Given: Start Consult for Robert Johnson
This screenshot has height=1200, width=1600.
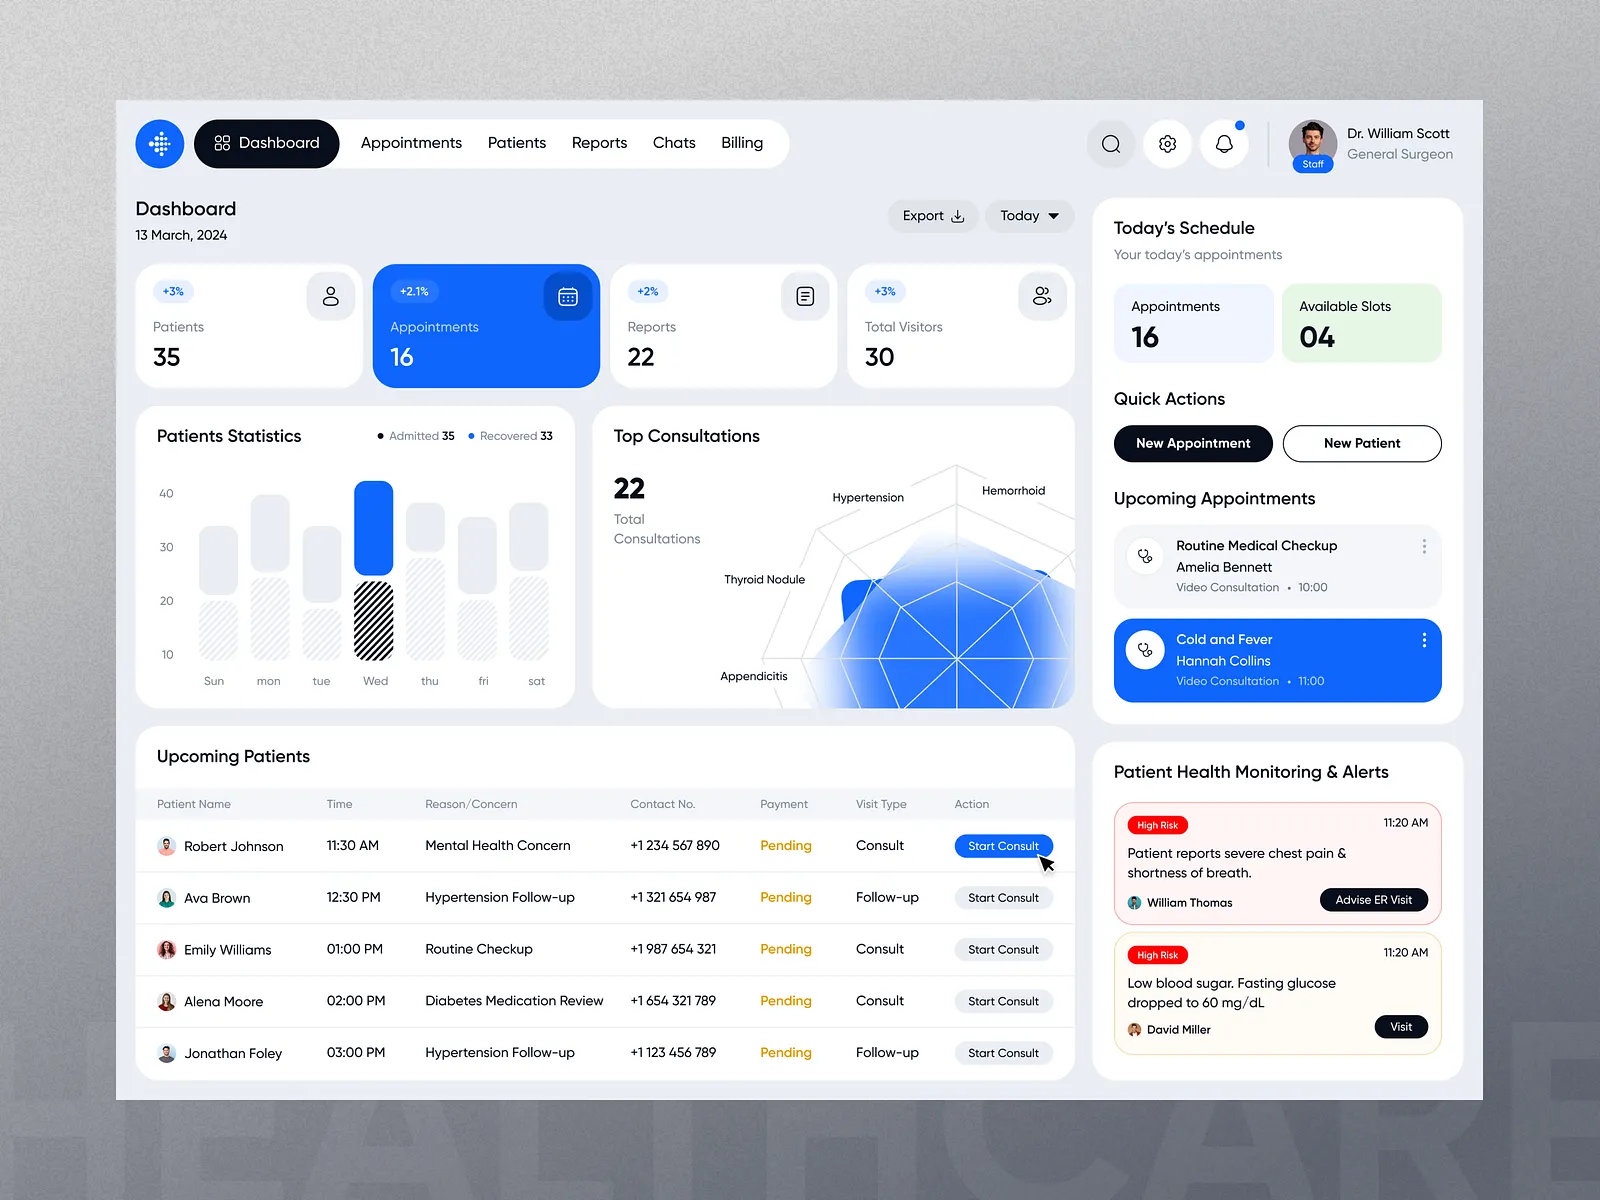Looking at the screenshot, I should tap(1003, 845).
